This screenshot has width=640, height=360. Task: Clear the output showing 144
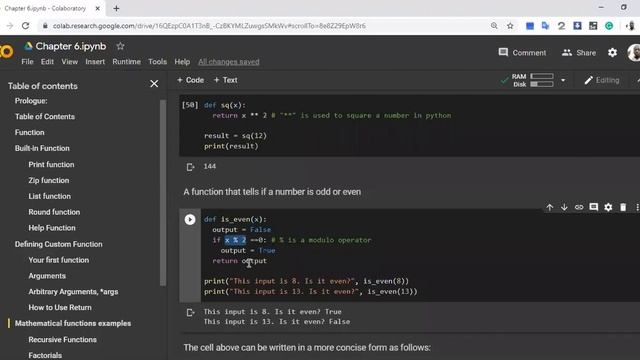[x=190, y=167]
